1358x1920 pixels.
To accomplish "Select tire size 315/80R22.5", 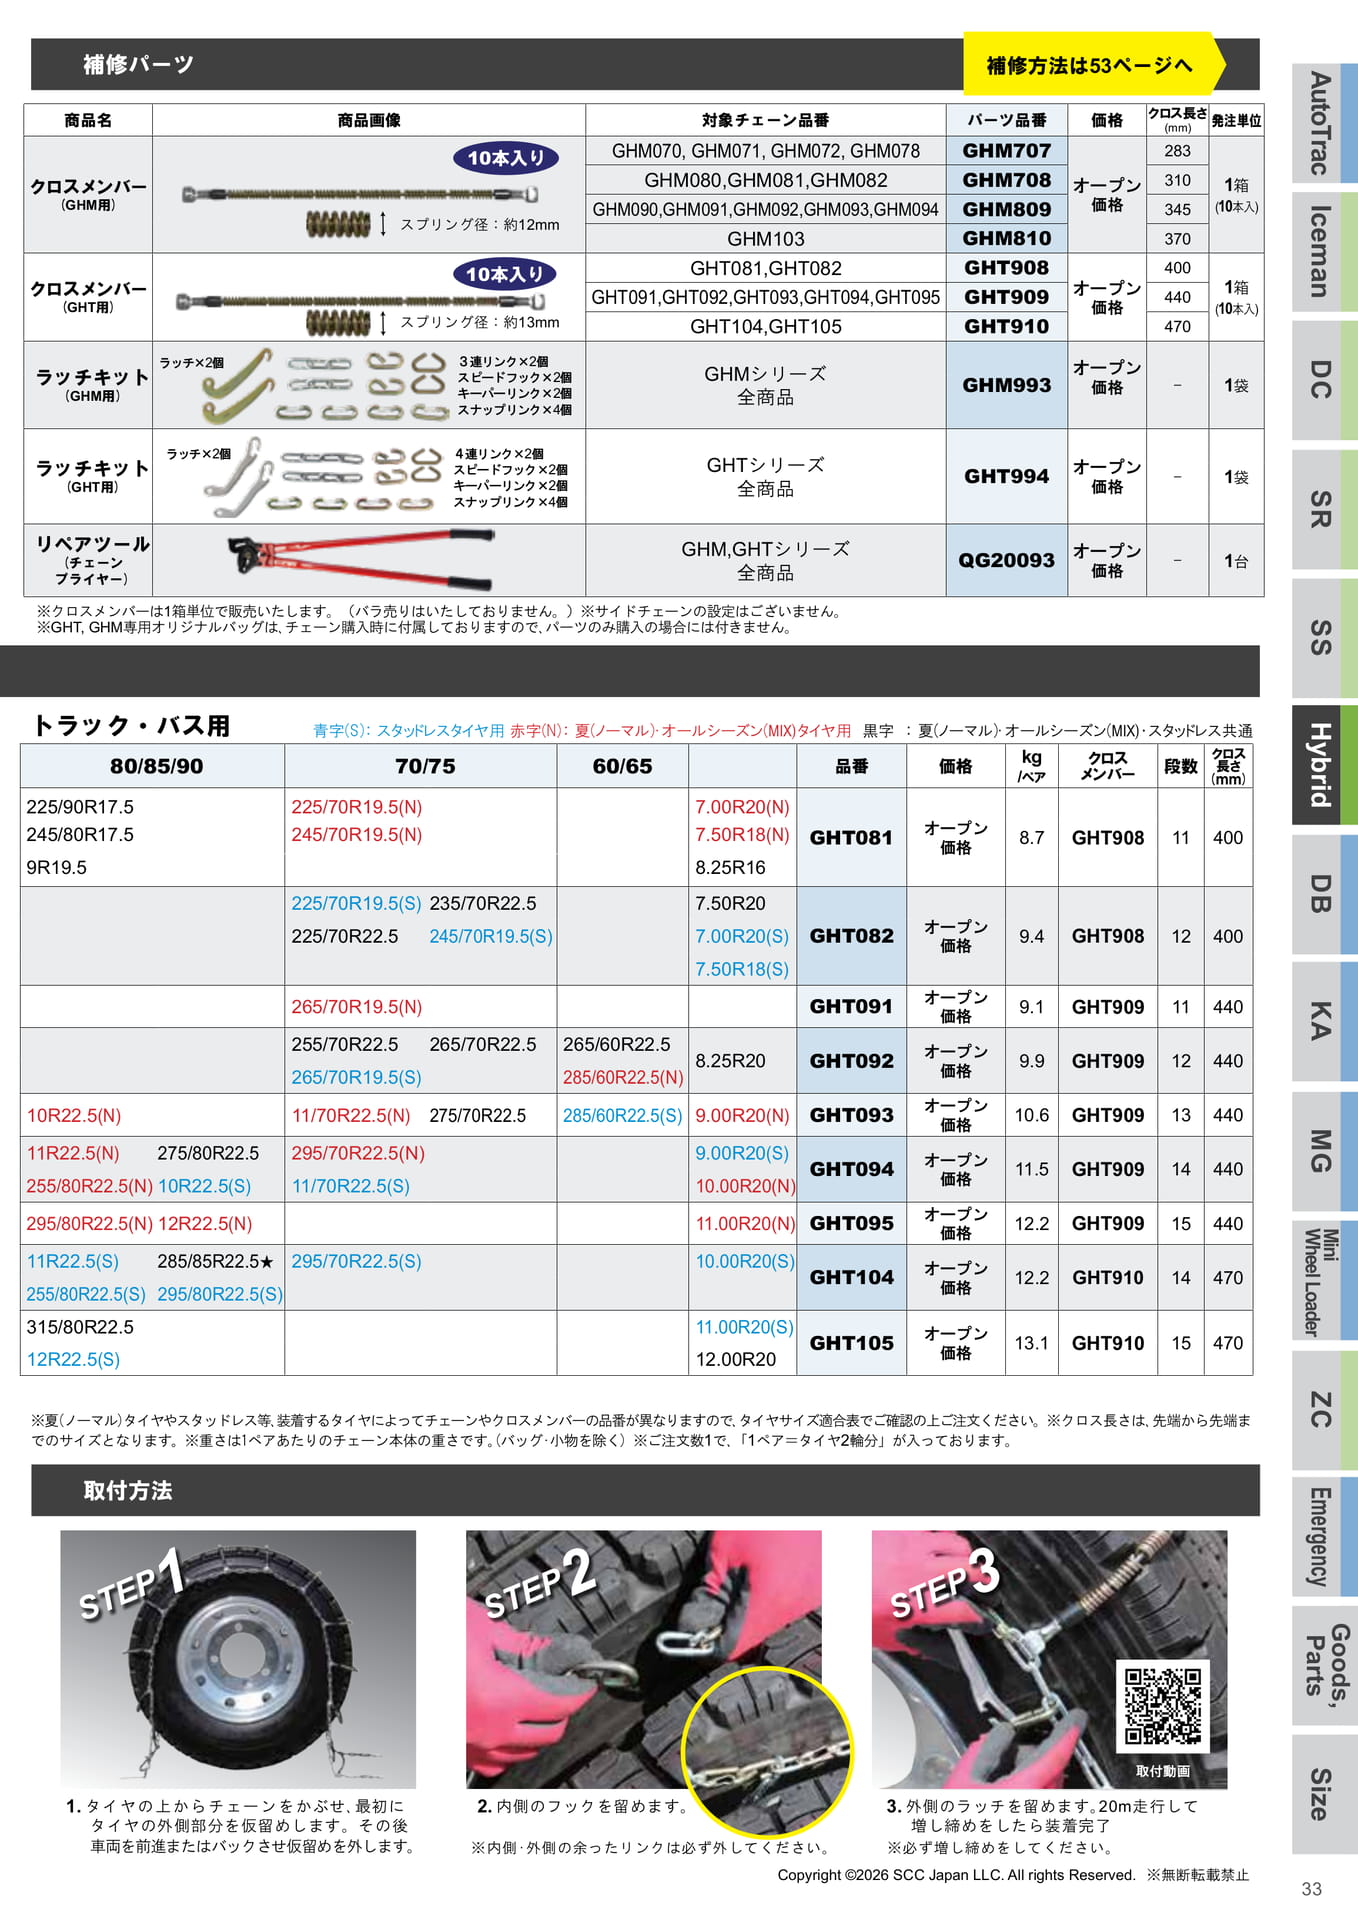I will [80, 1327].
